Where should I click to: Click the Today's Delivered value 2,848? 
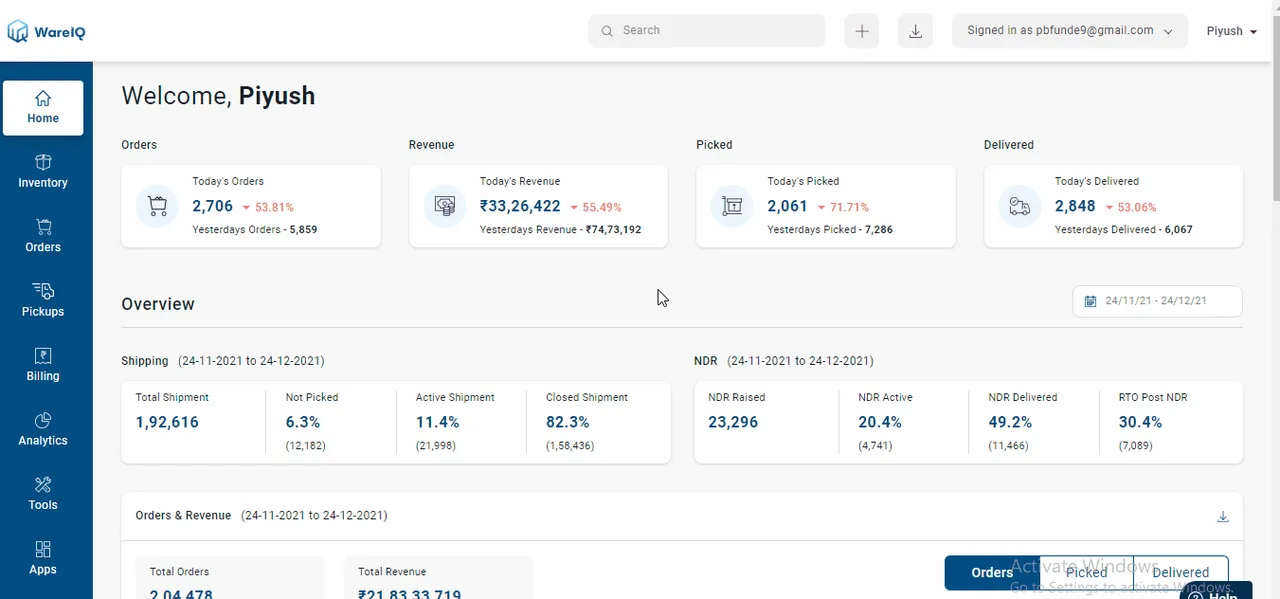1075,206
